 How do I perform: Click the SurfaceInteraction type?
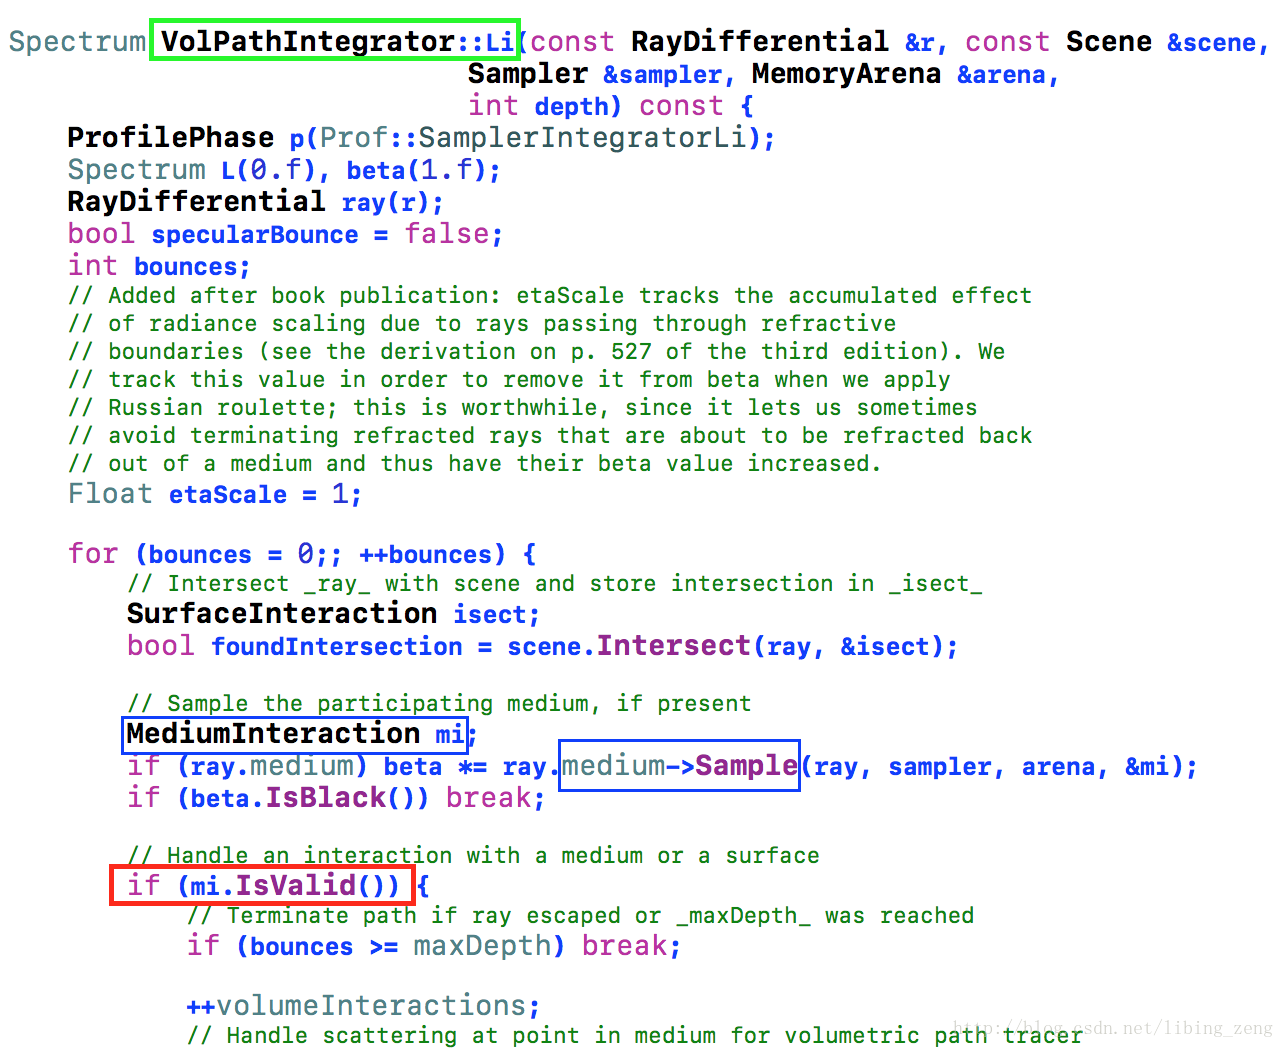282,613
